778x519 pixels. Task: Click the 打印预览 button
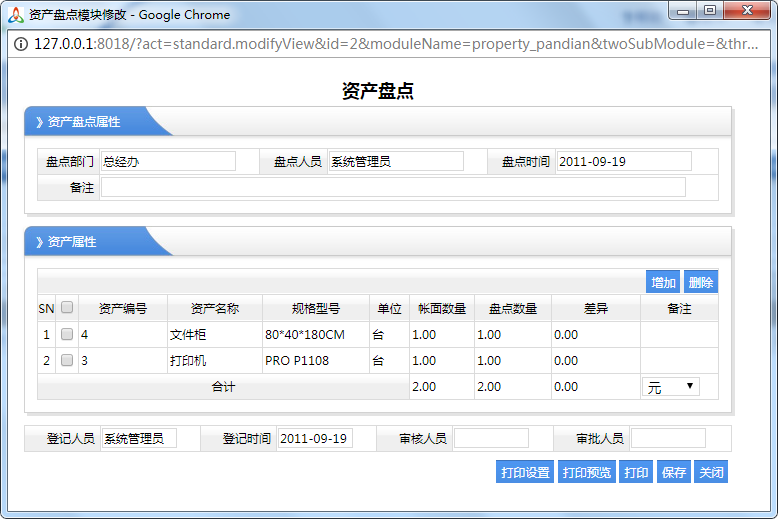(587, 472)
